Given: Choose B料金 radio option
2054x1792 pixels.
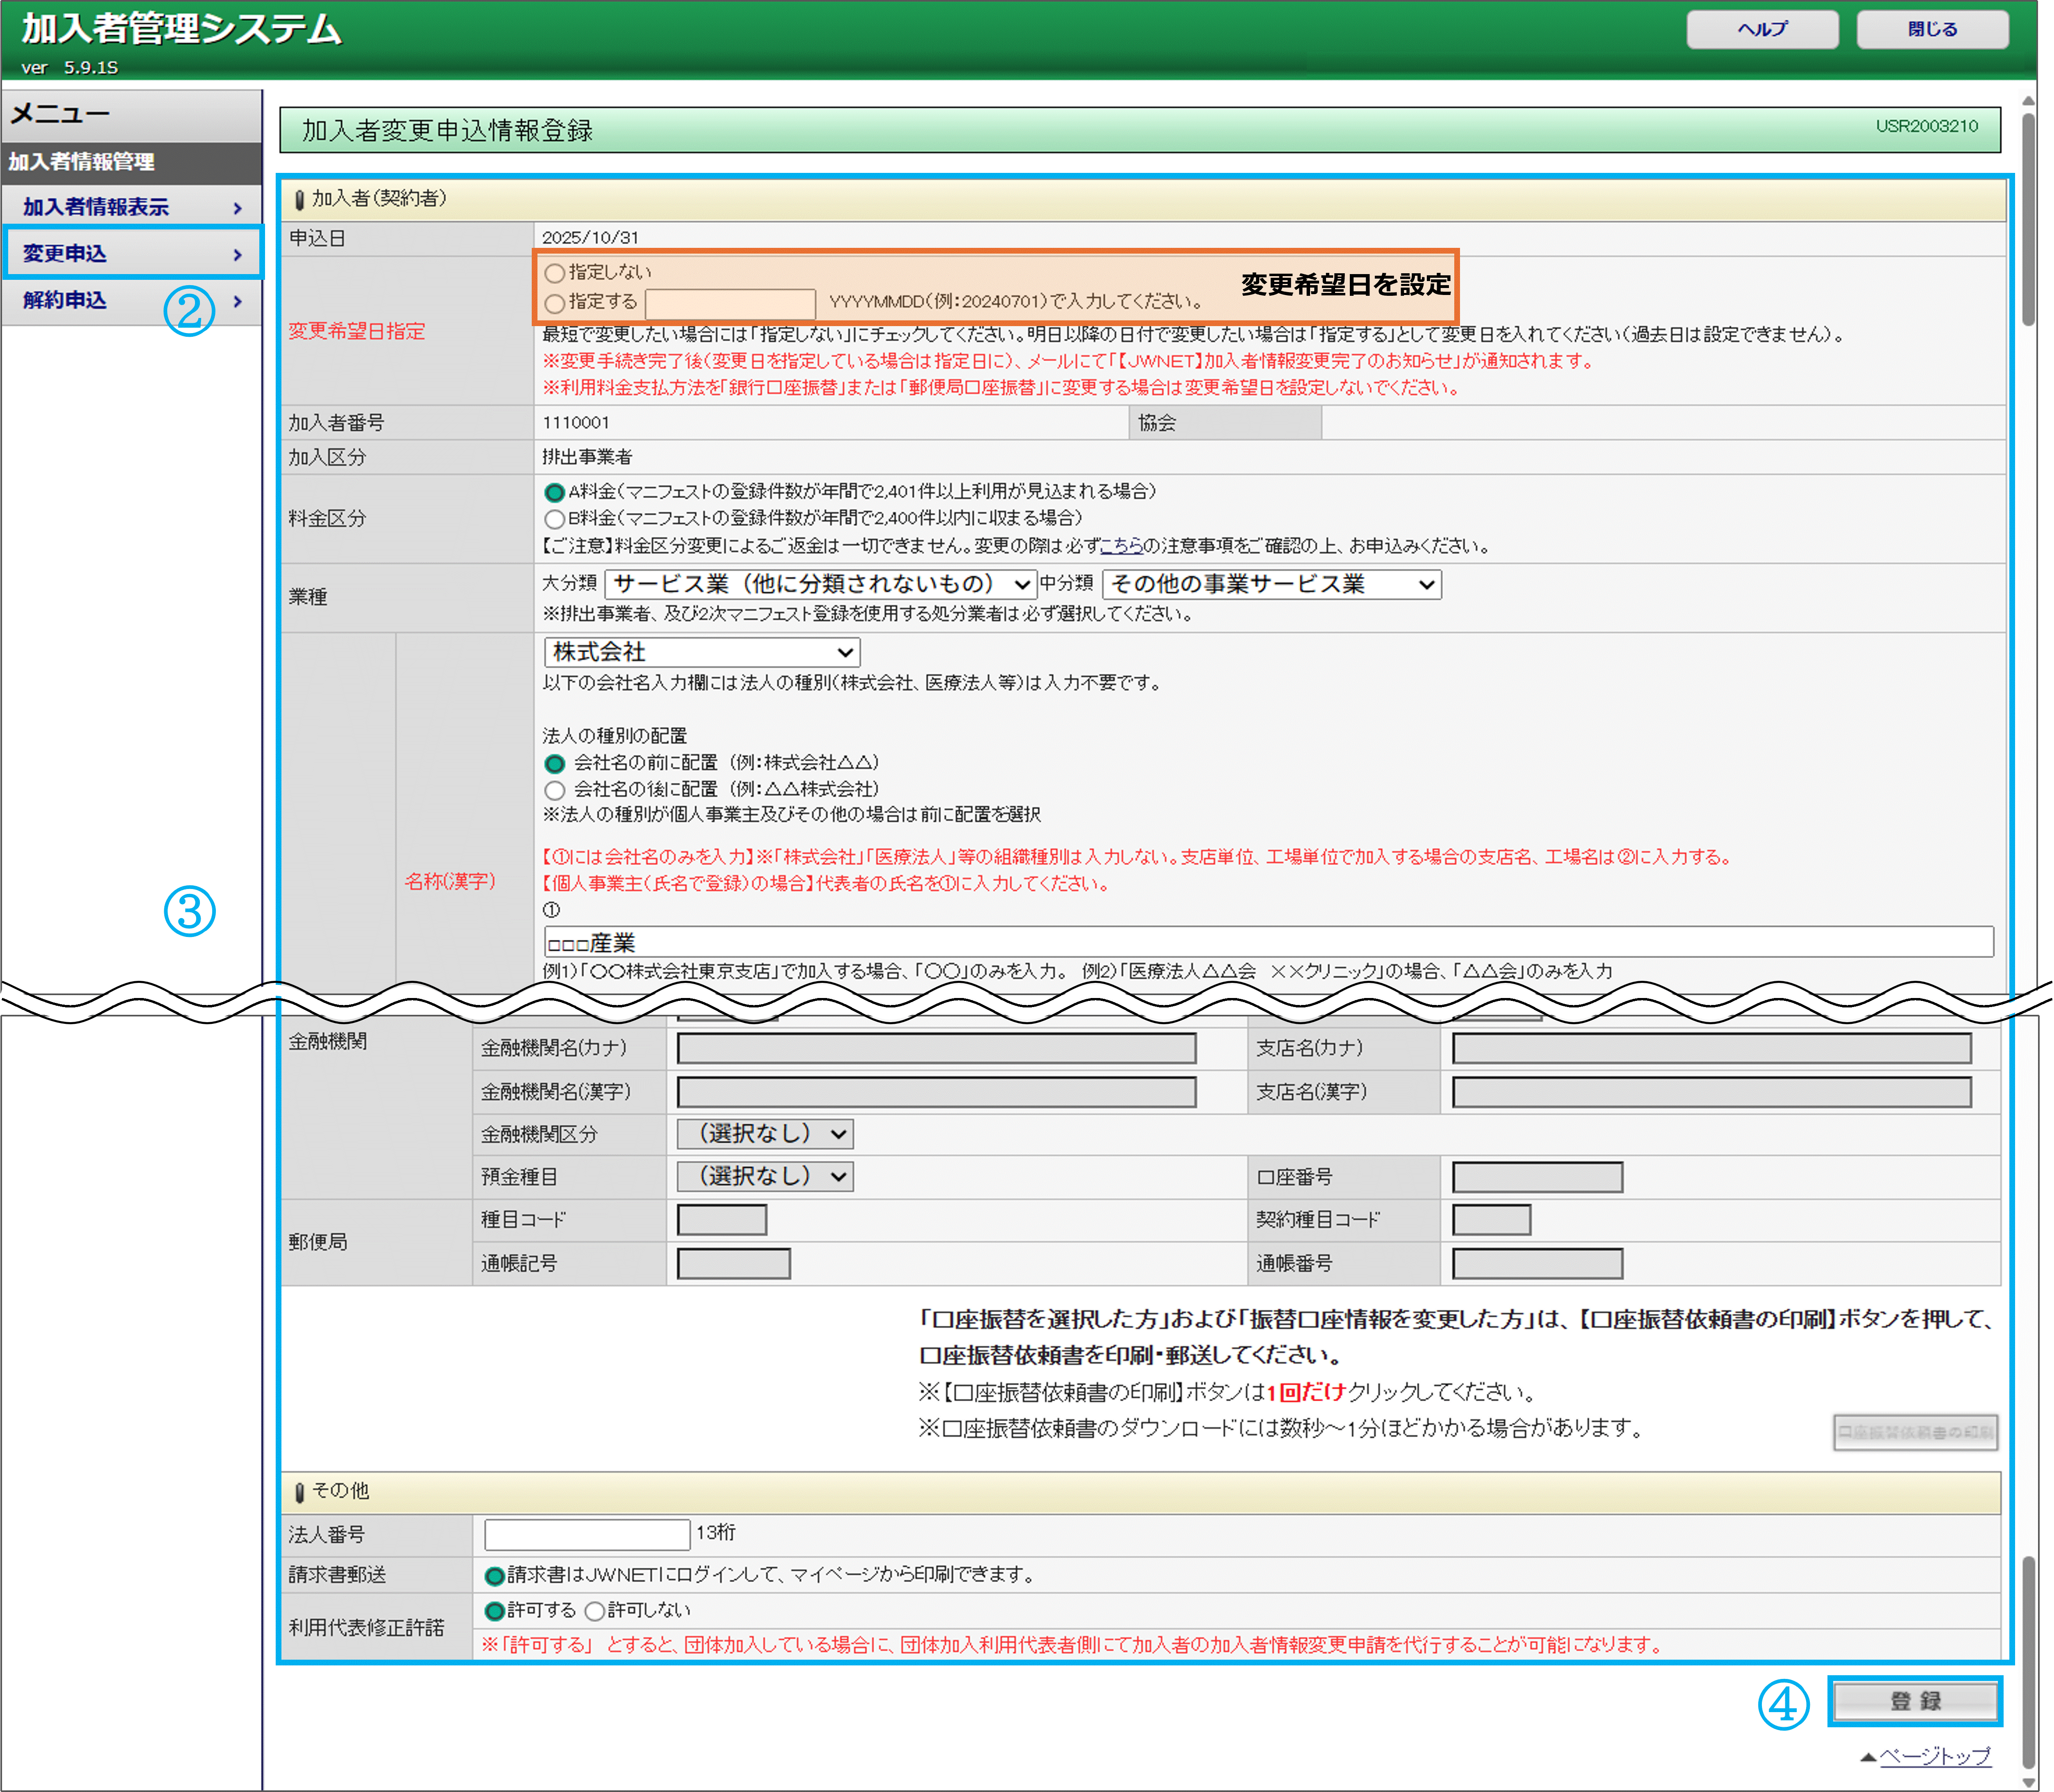Looking at the screenshot, I should 555,519.
